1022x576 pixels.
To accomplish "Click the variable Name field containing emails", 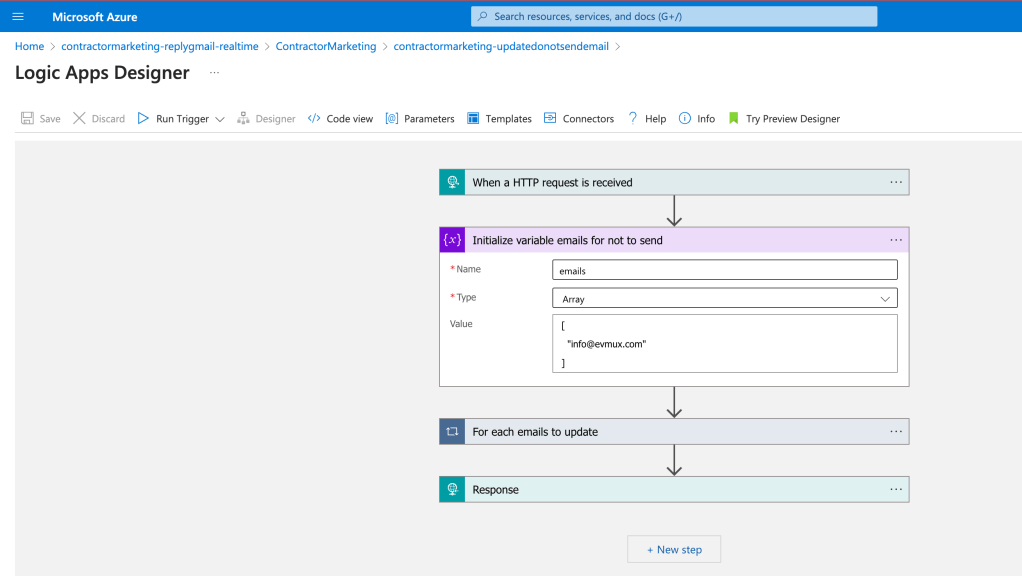I will click(x=725, y=270).
